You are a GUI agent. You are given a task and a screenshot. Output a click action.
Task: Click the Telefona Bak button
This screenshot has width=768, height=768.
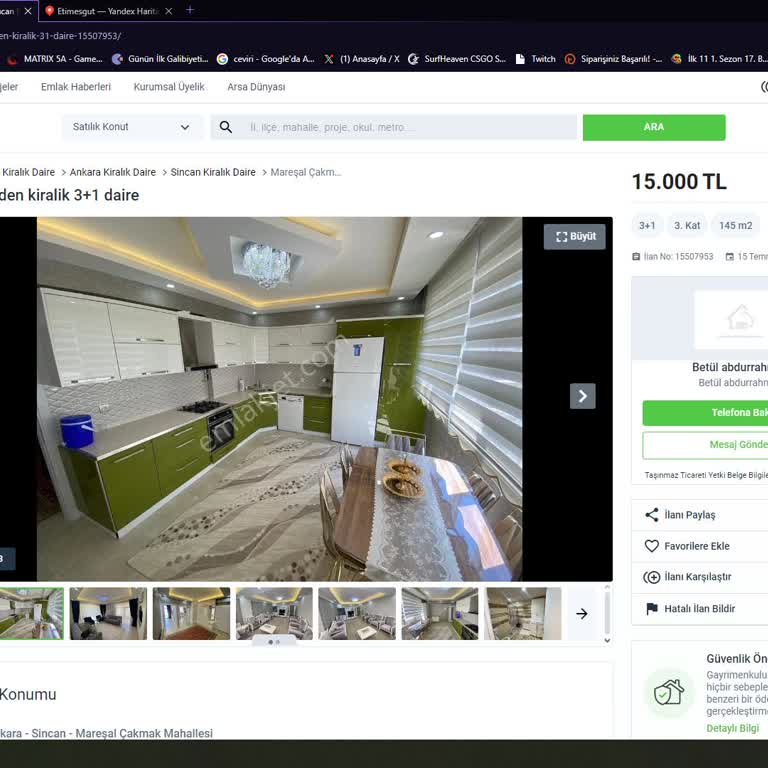tap(705, 413)
